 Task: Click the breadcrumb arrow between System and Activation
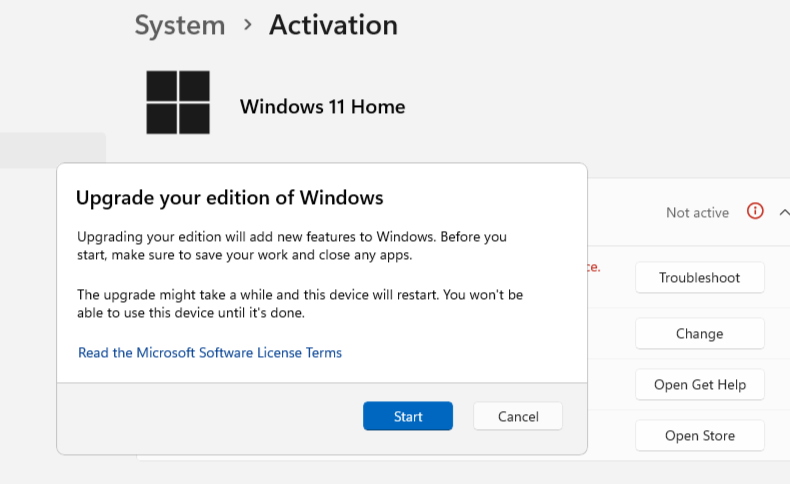[247, 24]
